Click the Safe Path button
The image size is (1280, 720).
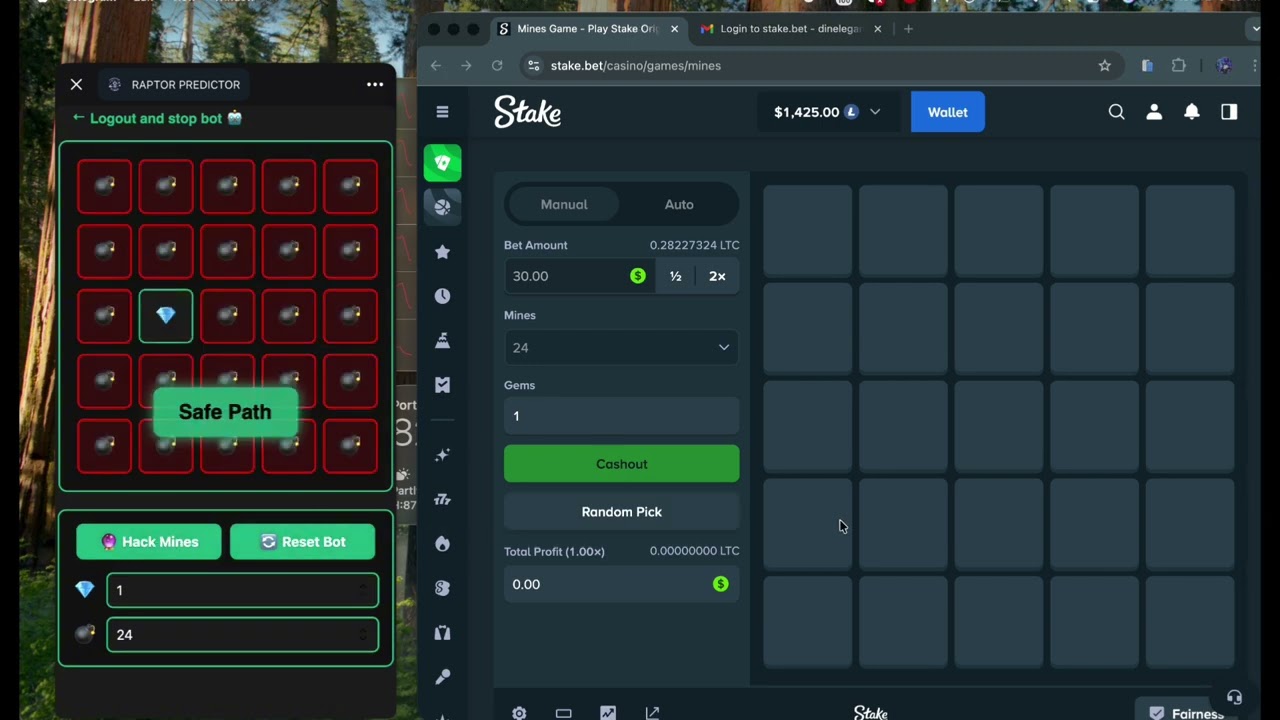[x=225, y=412]
